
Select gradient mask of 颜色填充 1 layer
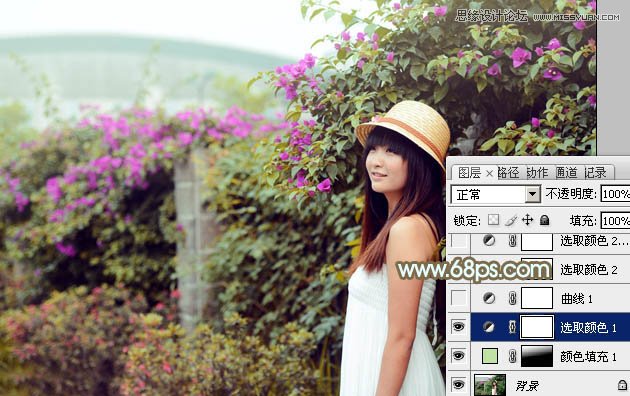point(537,356)
